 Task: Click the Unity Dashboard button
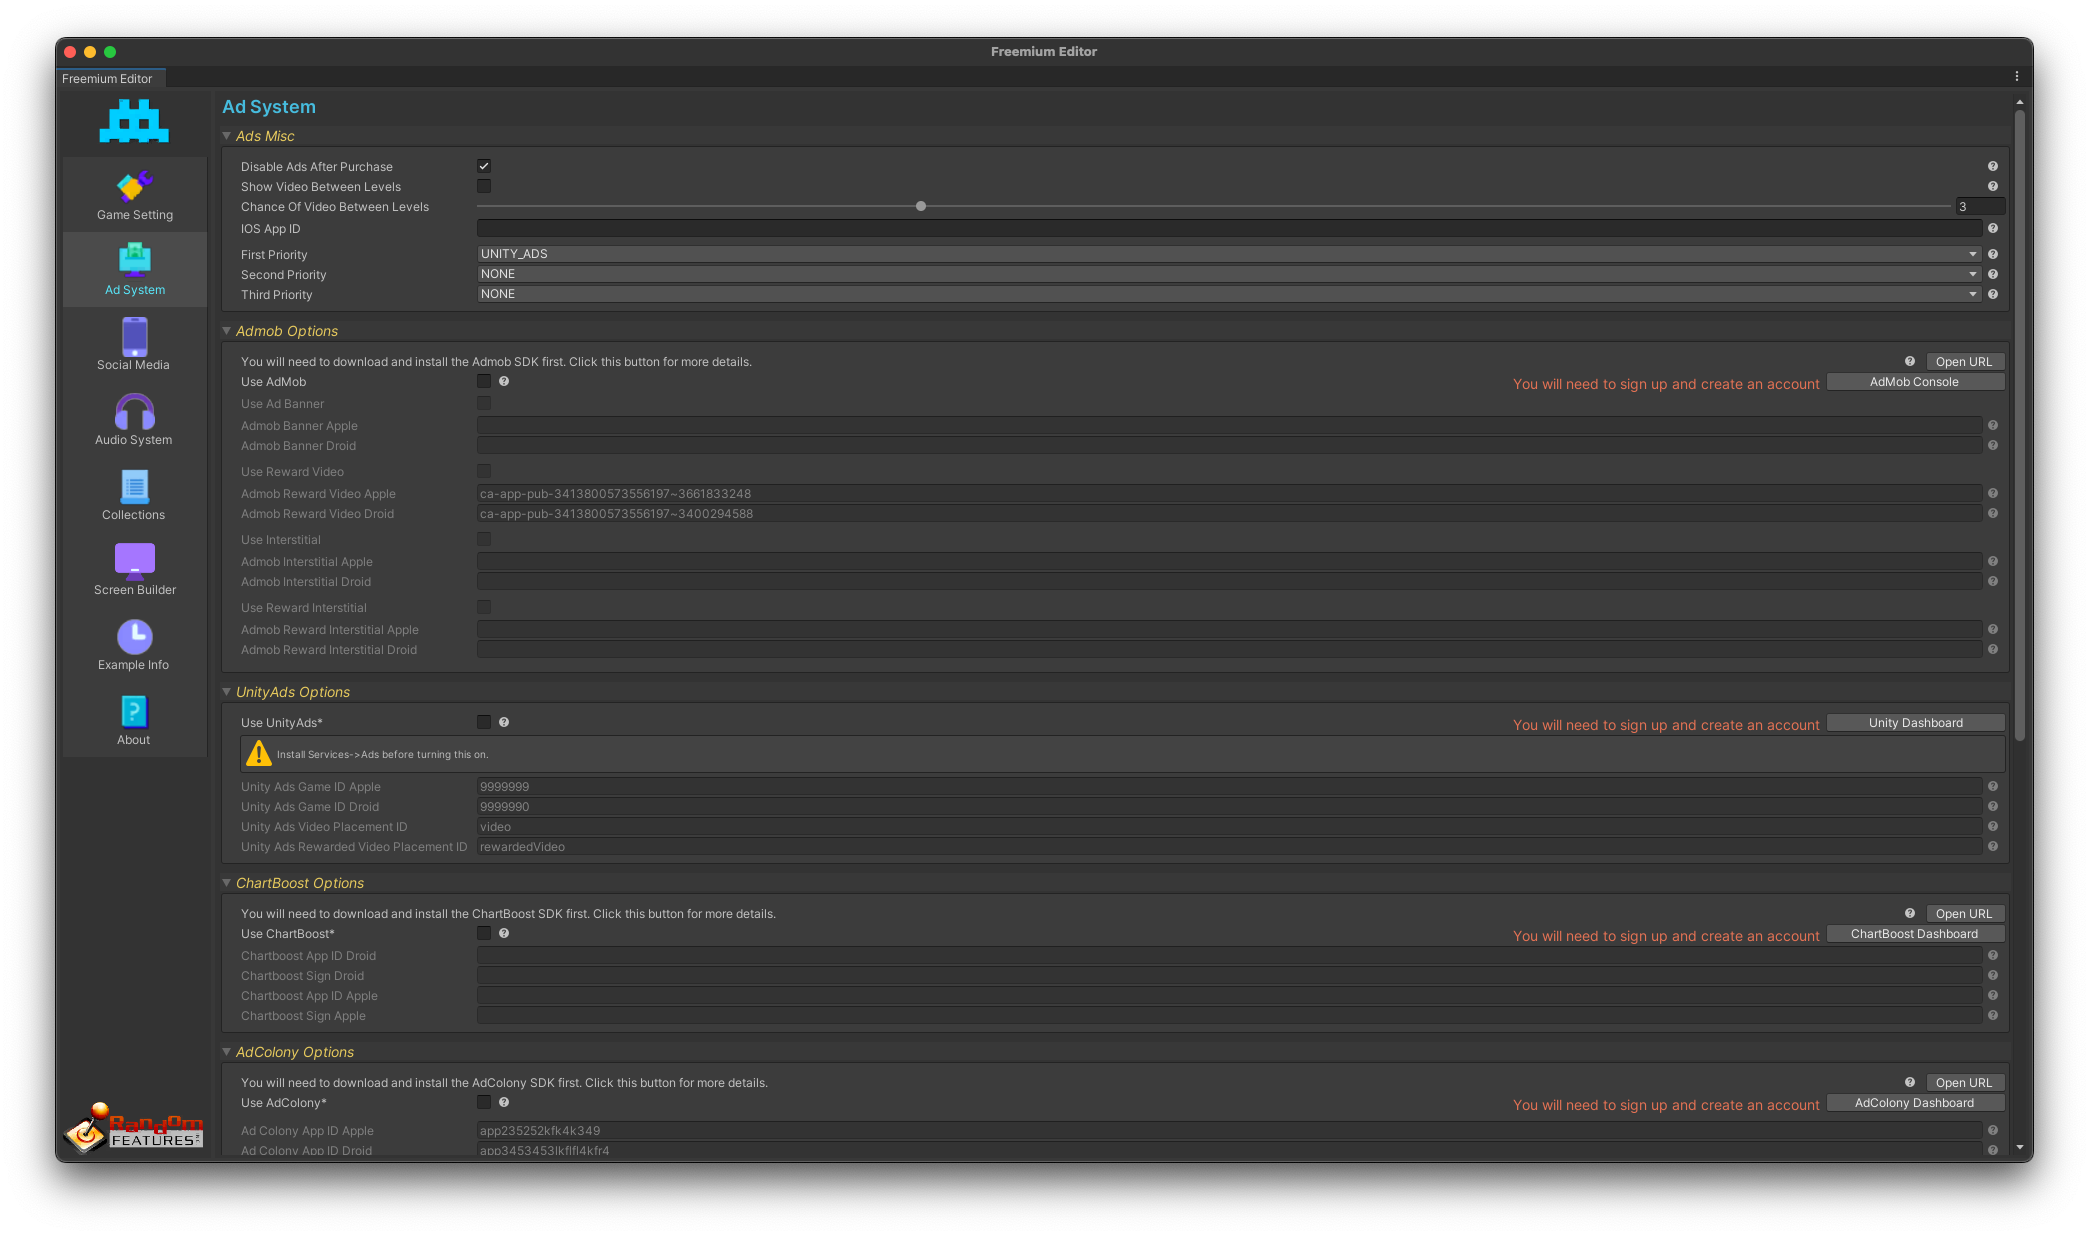(1914, 723)
